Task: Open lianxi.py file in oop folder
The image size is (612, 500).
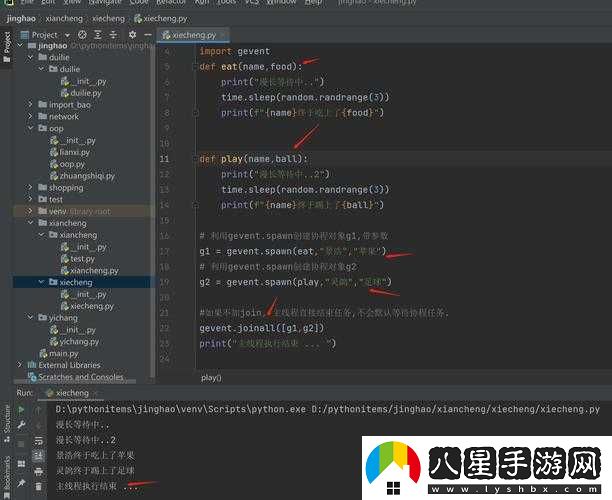Action: (x=70, y=152)
